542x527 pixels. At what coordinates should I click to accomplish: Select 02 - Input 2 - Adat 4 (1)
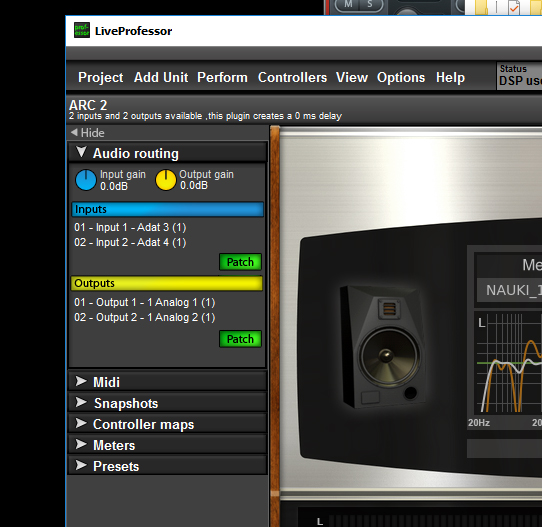click(x=130, y=242)
